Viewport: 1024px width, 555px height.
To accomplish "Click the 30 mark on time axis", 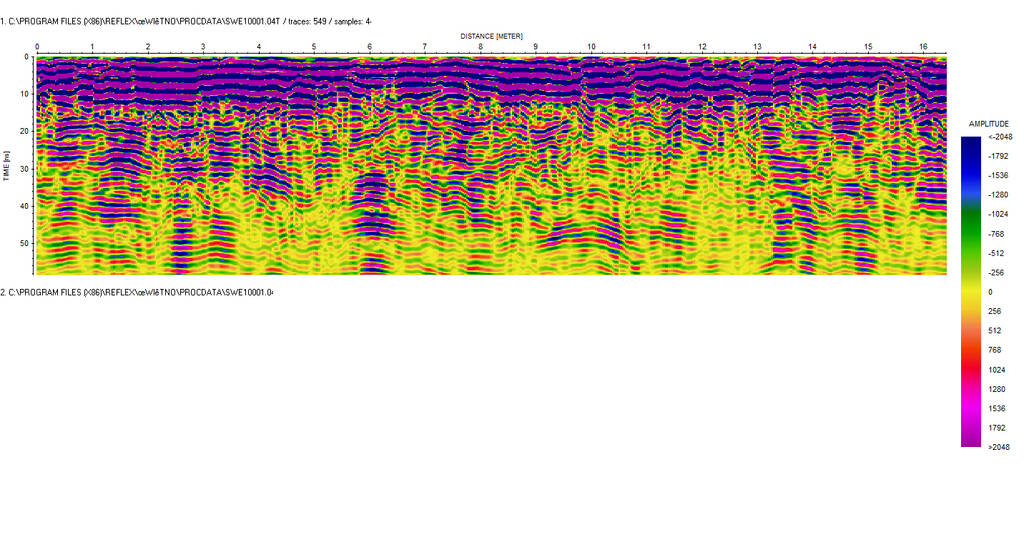I will tap(23, 168).
